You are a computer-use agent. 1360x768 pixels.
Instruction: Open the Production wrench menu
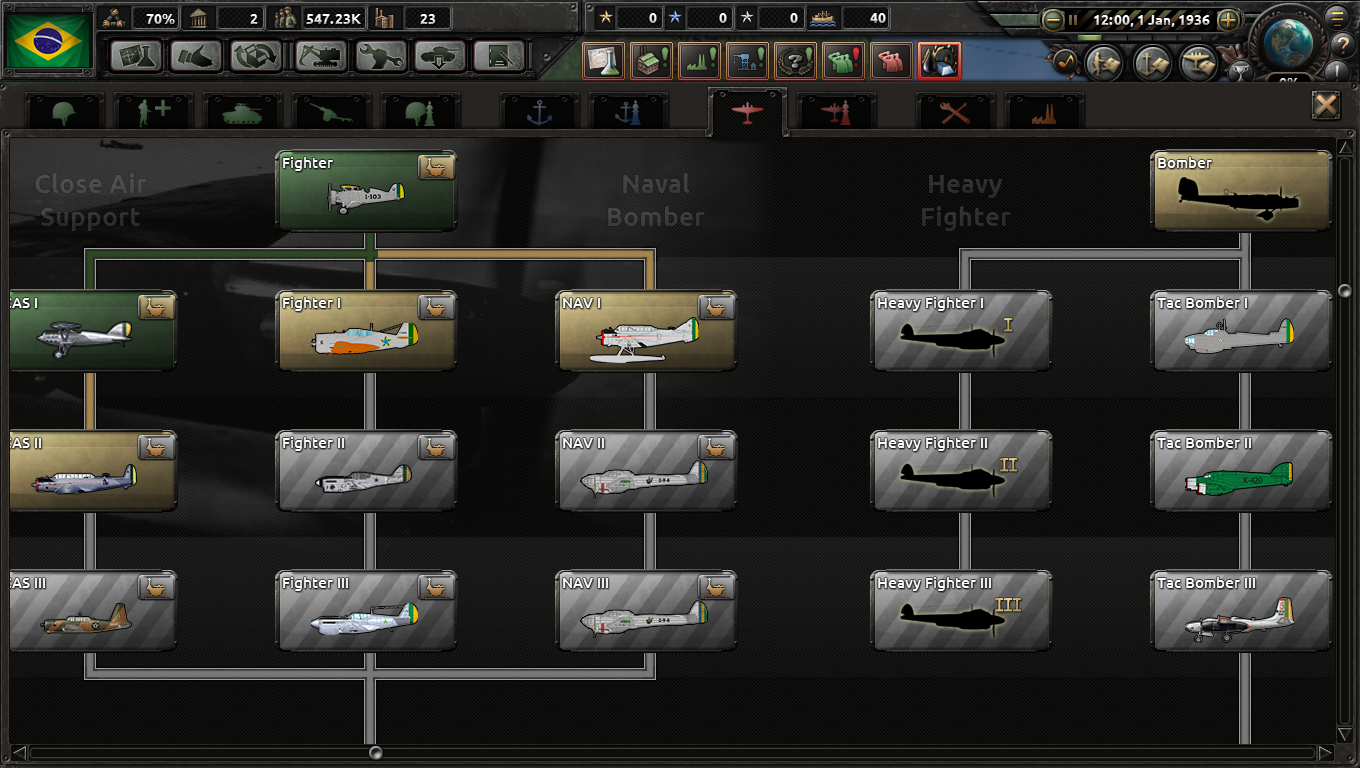381,56
